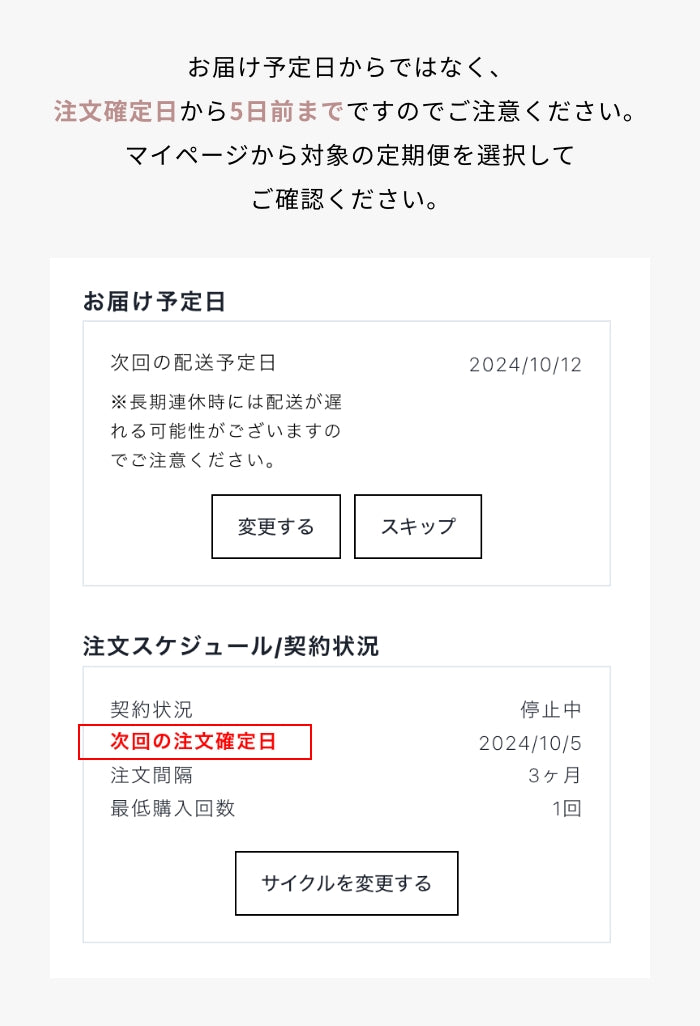Image resolution: width=700 pixels, height=1026 pixels.
Task: Select the お届け予定日 section heading
Action: [154, 302]
